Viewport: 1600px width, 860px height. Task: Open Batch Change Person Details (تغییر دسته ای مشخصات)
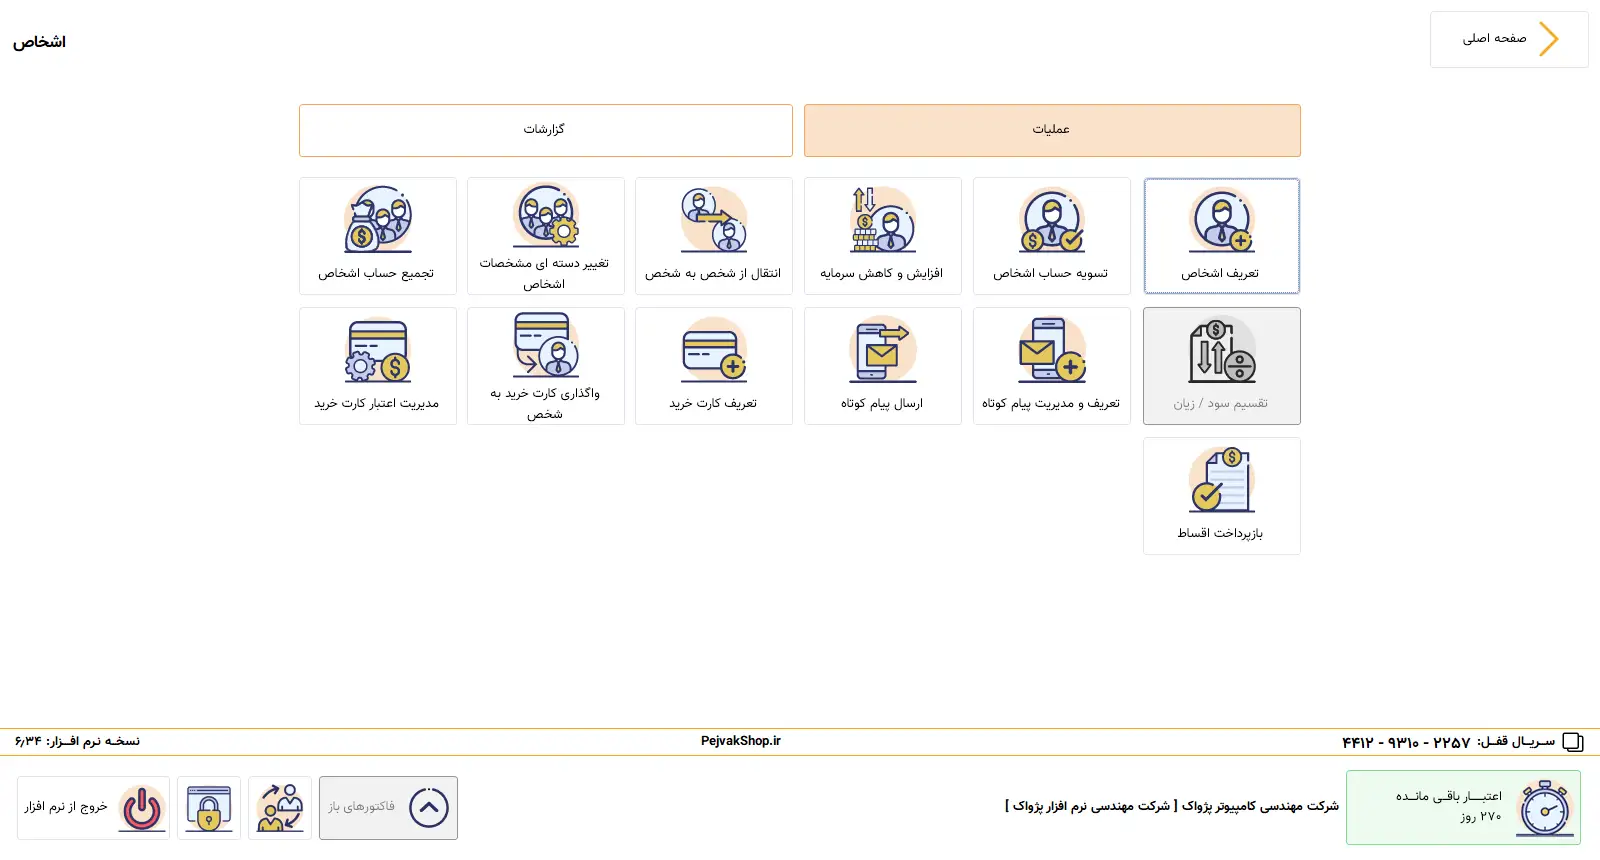(x=545, y=236)
